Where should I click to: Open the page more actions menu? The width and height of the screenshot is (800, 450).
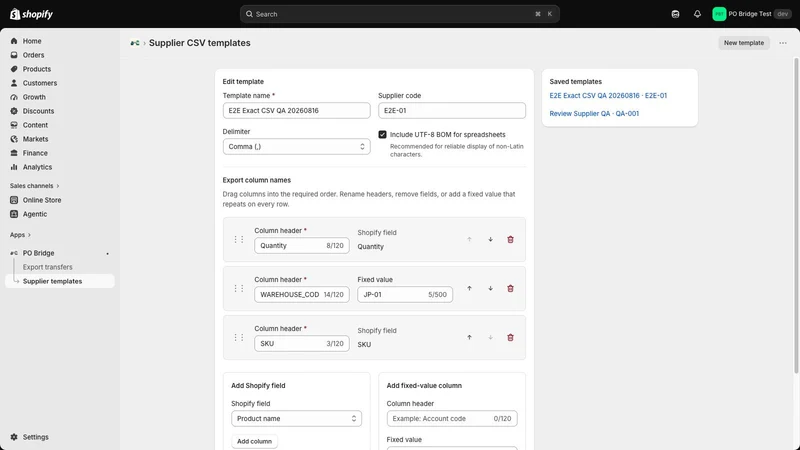[783, 43]
